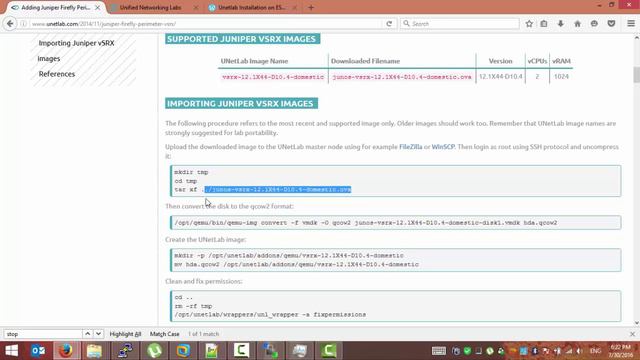
Task: Open the taskbar clock and date
Action: pyautogui.click(x=621, y=351)
